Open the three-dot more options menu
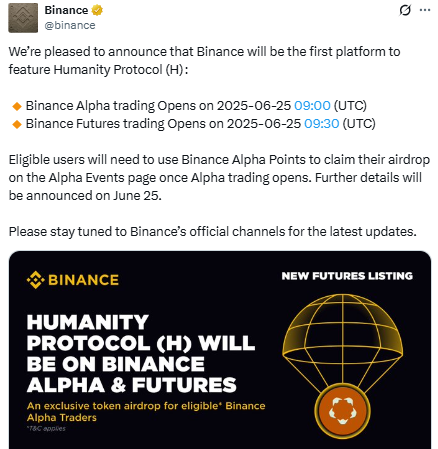 coord(425,10)
